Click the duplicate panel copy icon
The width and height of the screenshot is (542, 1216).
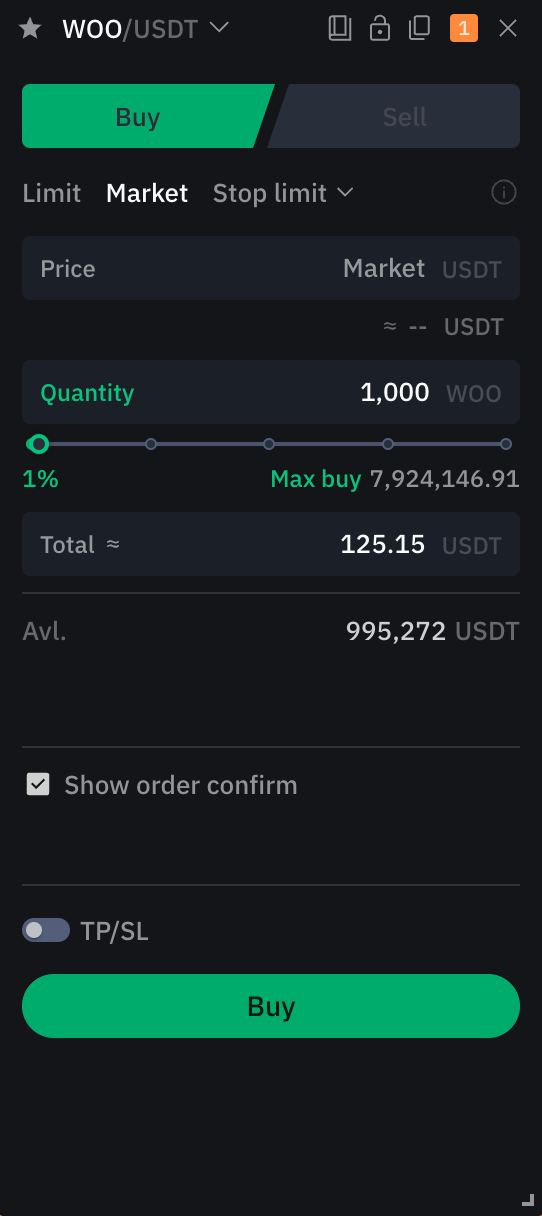(420, 28)
